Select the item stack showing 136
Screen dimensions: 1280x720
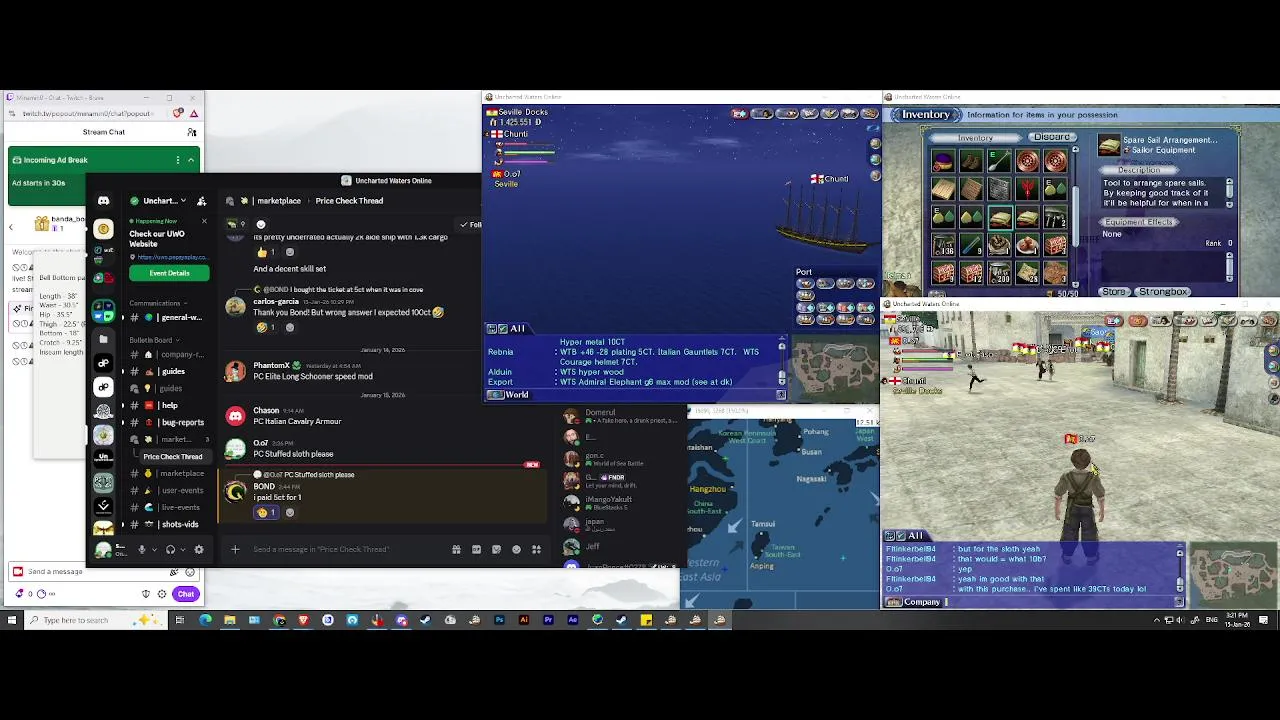click(x=943, y=246)
